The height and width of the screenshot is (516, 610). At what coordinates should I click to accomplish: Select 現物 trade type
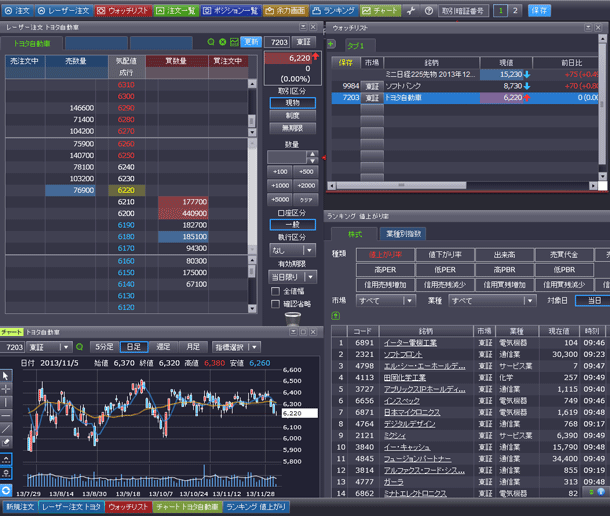click(x=293, y=103)
